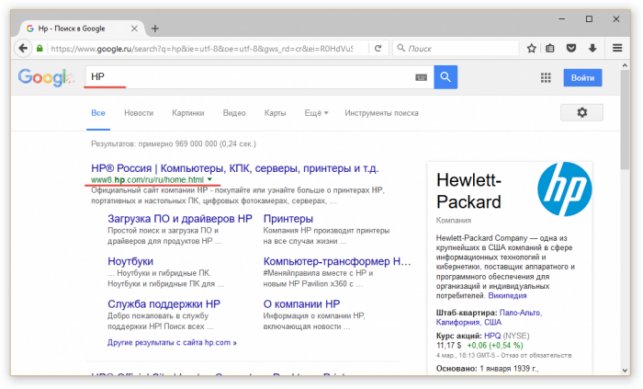This screenshot has width=643, height=389.
Task: Click the scrollbar down arrow
Action: [x=625, y=370]
